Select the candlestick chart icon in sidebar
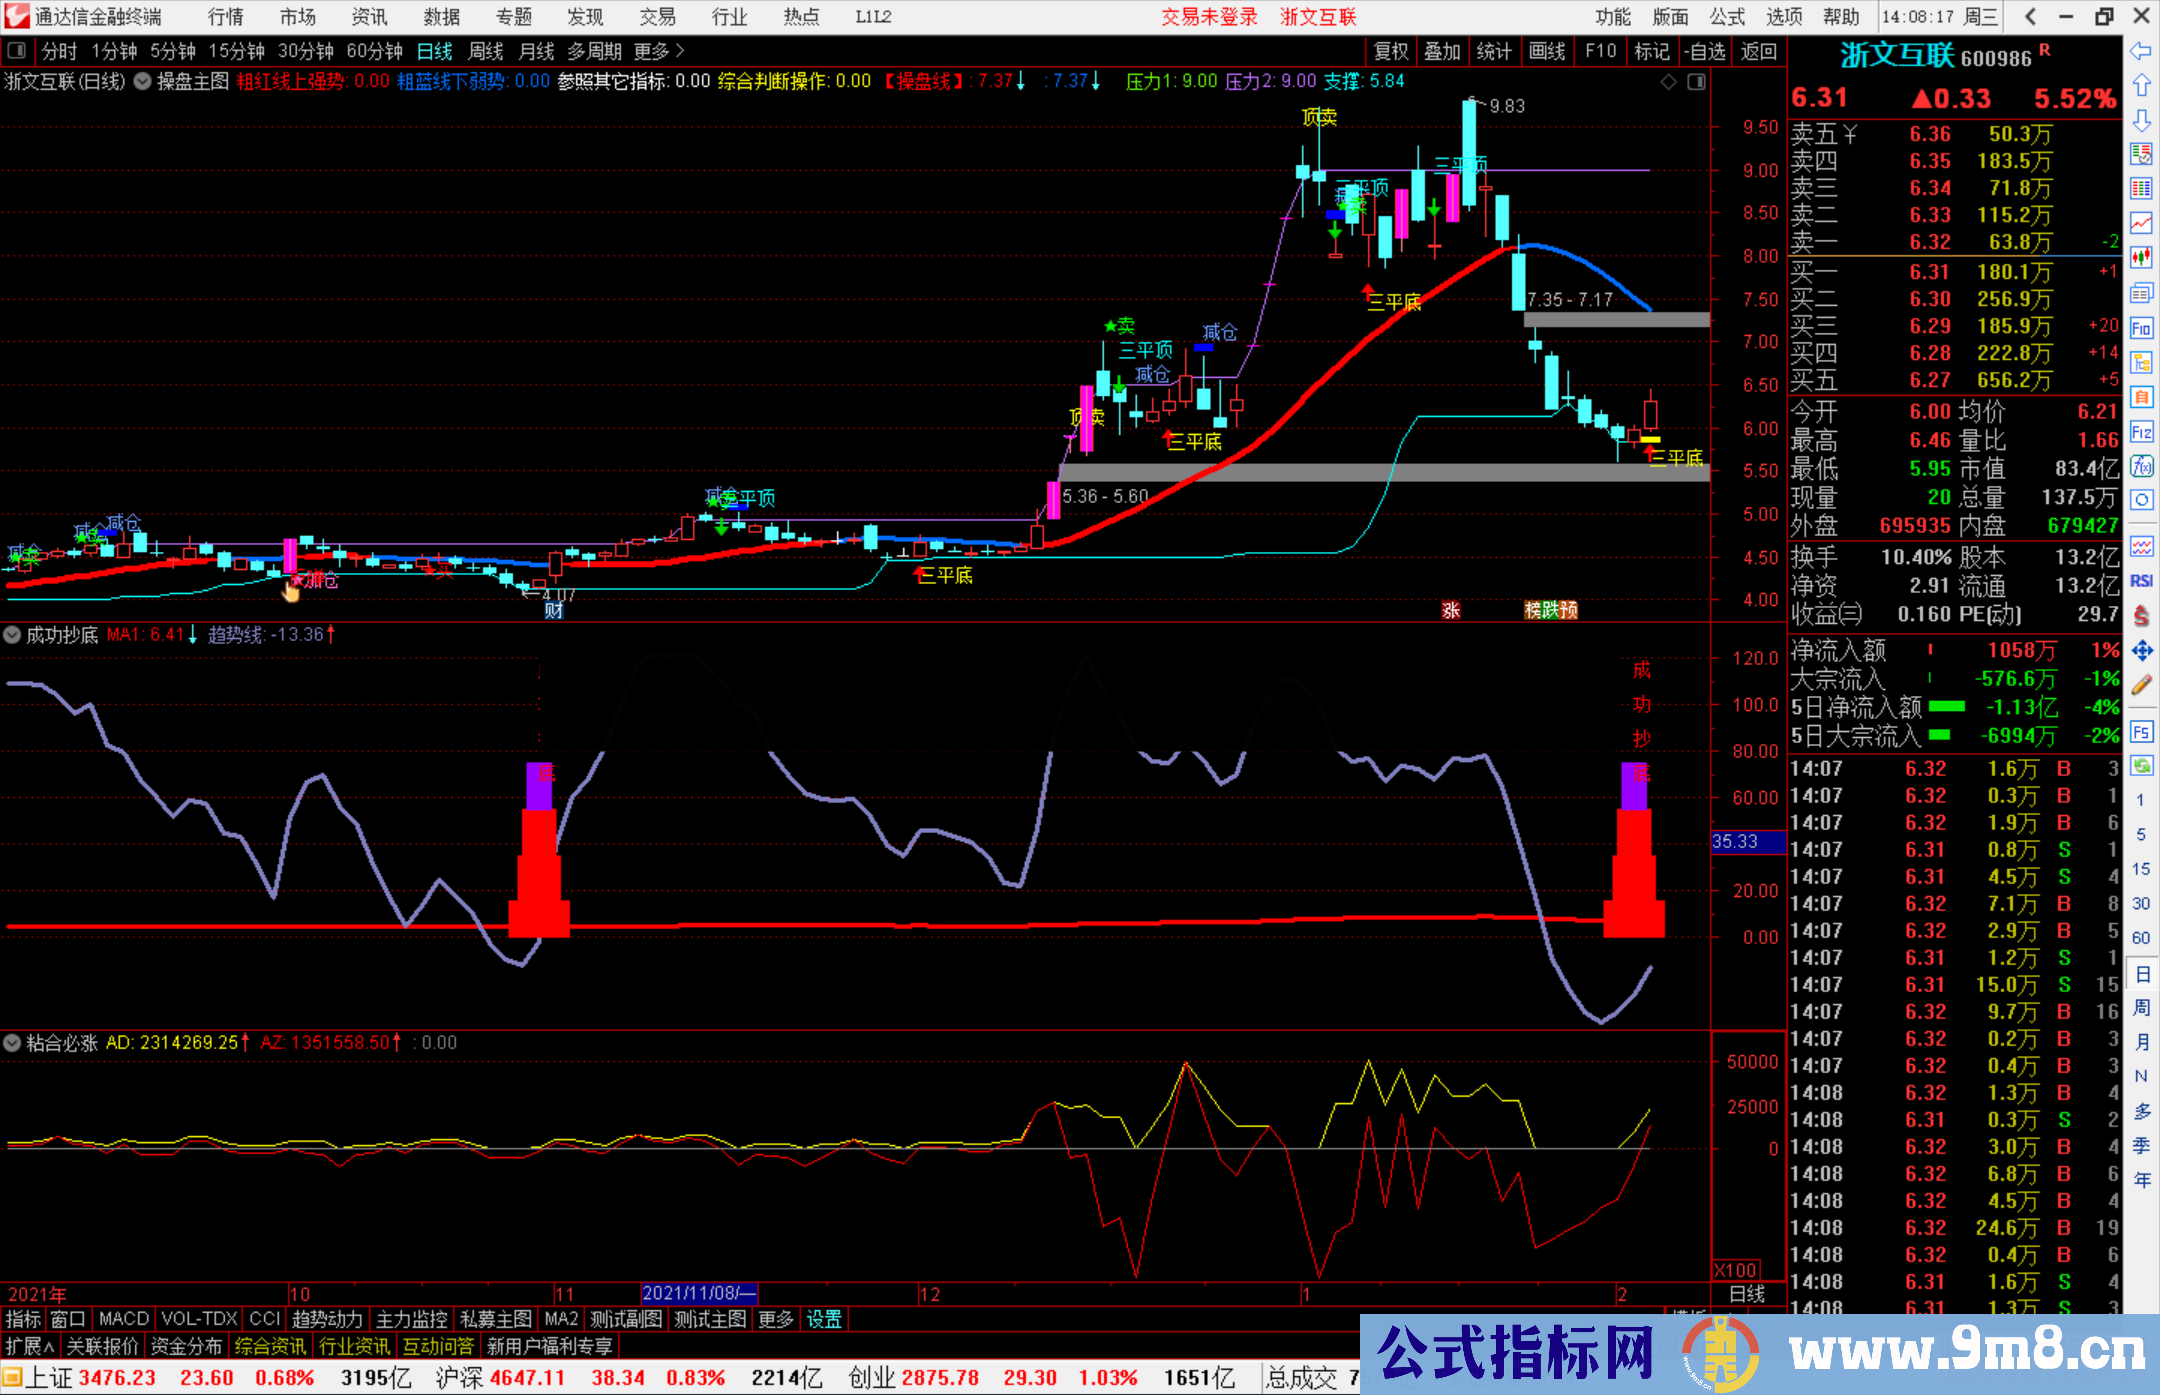This screenshot has width=2160, height=1395. 2141,258
